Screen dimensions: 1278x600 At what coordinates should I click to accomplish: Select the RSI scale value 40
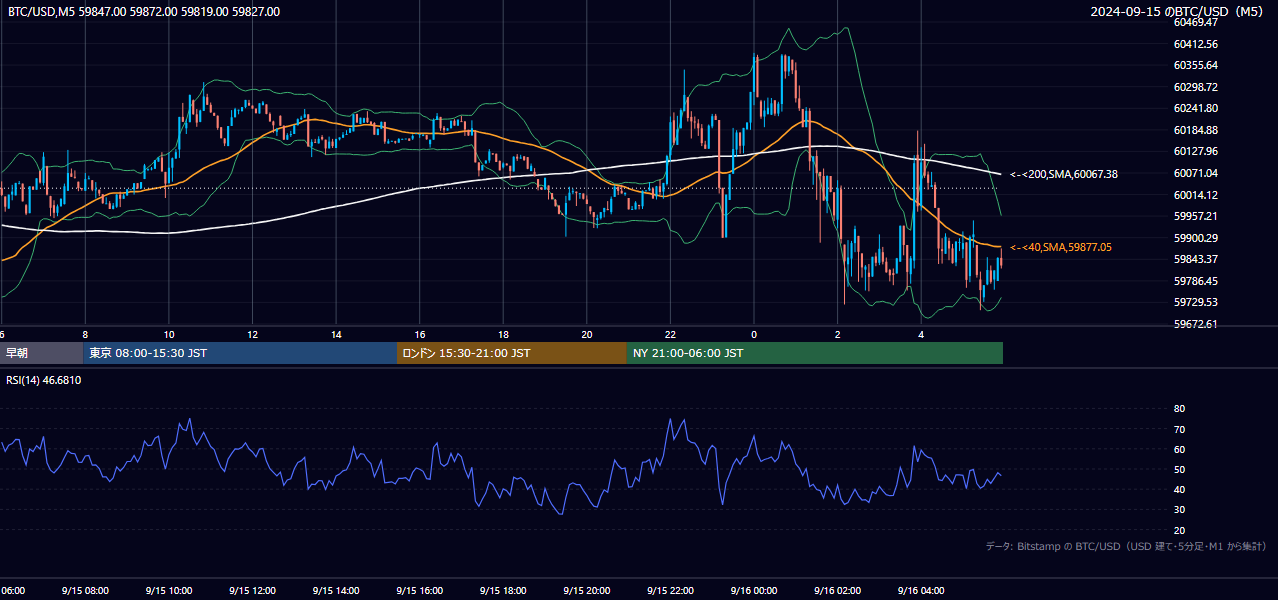click(1179, 489)
